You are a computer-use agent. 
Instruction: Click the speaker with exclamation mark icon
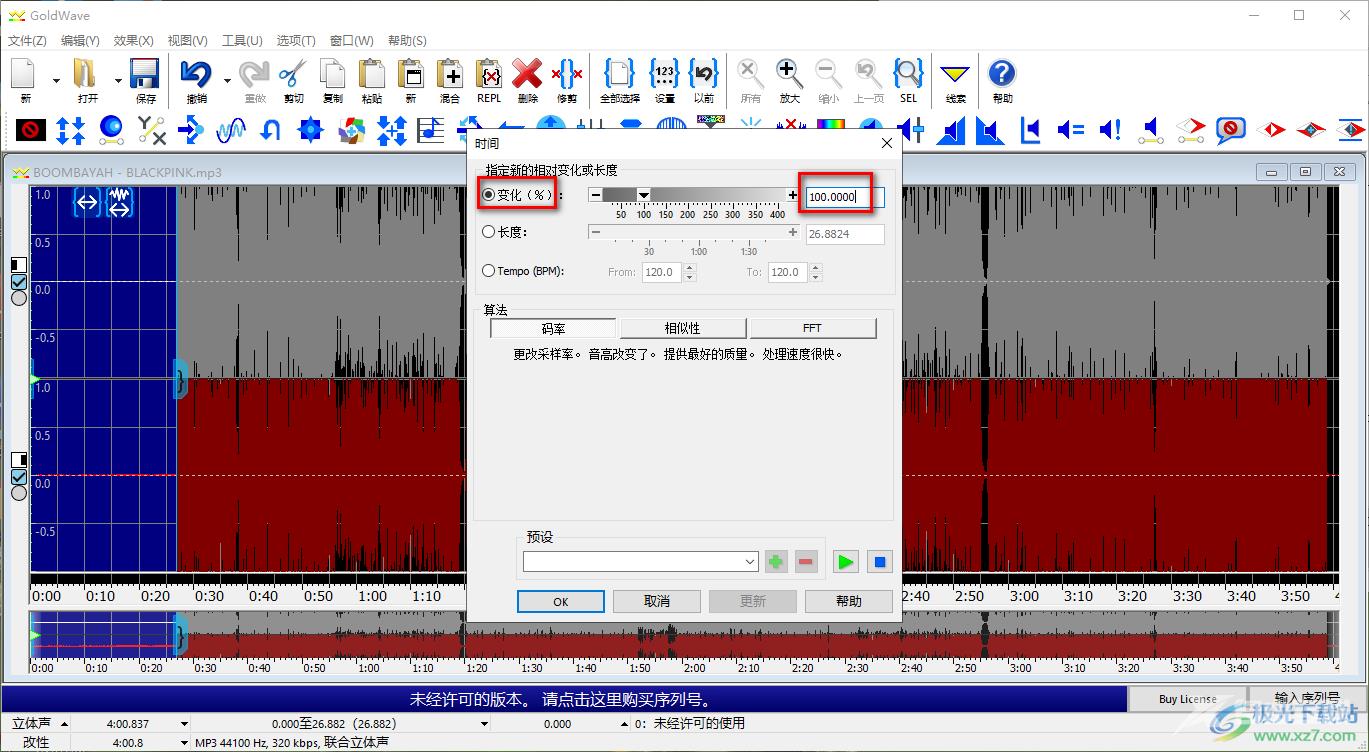coord(1110,130)
